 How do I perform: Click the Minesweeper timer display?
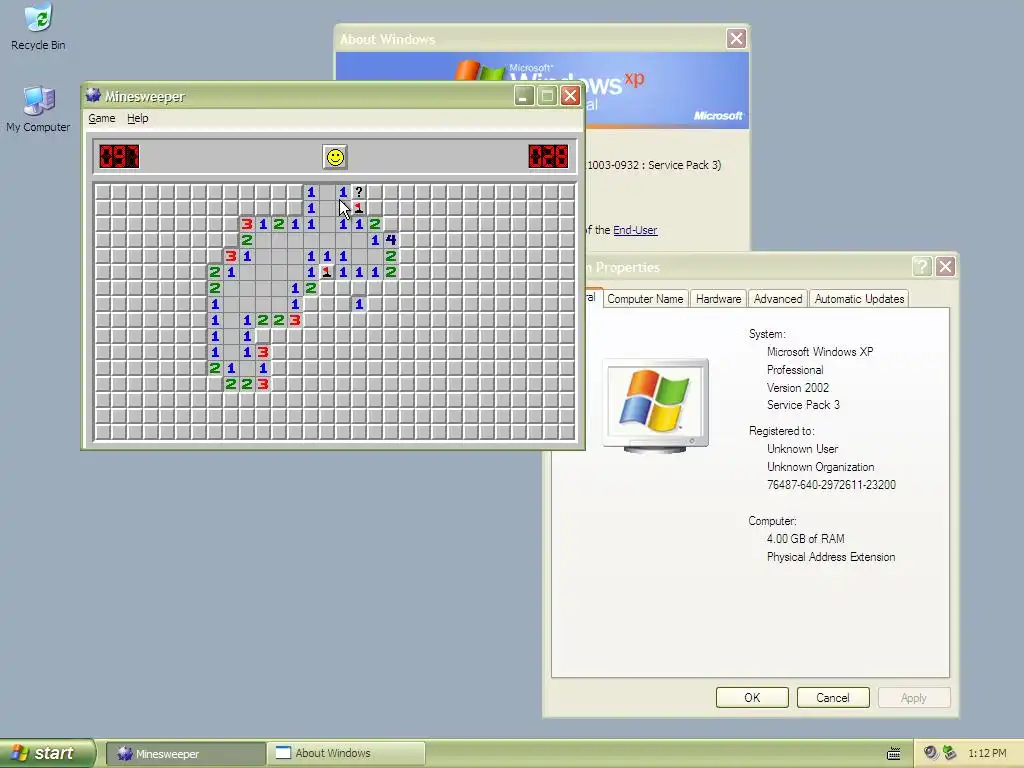pos(548,157)
